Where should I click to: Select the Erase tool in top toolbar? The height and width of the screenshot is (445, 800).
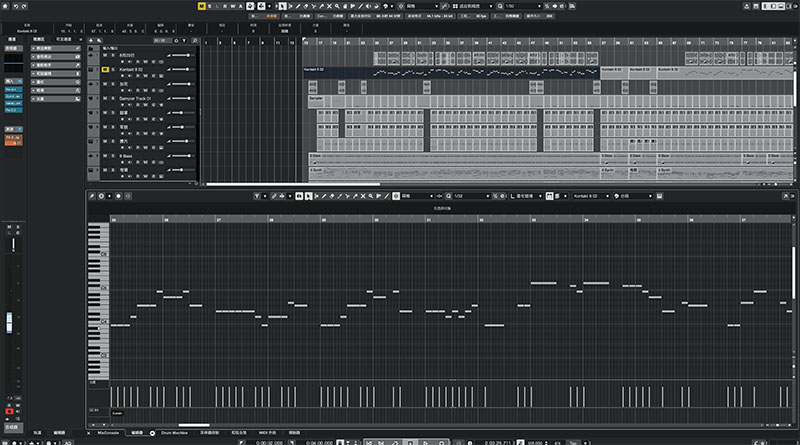[306, 6]
